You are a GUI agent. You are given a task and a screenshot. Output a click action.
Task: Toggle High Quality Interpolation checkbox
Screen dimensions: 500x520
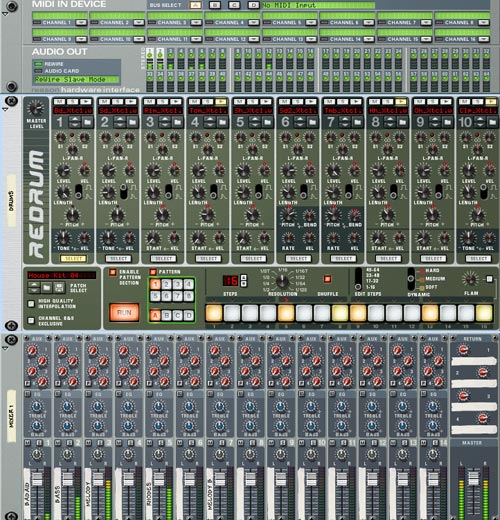tap(31, 304)
